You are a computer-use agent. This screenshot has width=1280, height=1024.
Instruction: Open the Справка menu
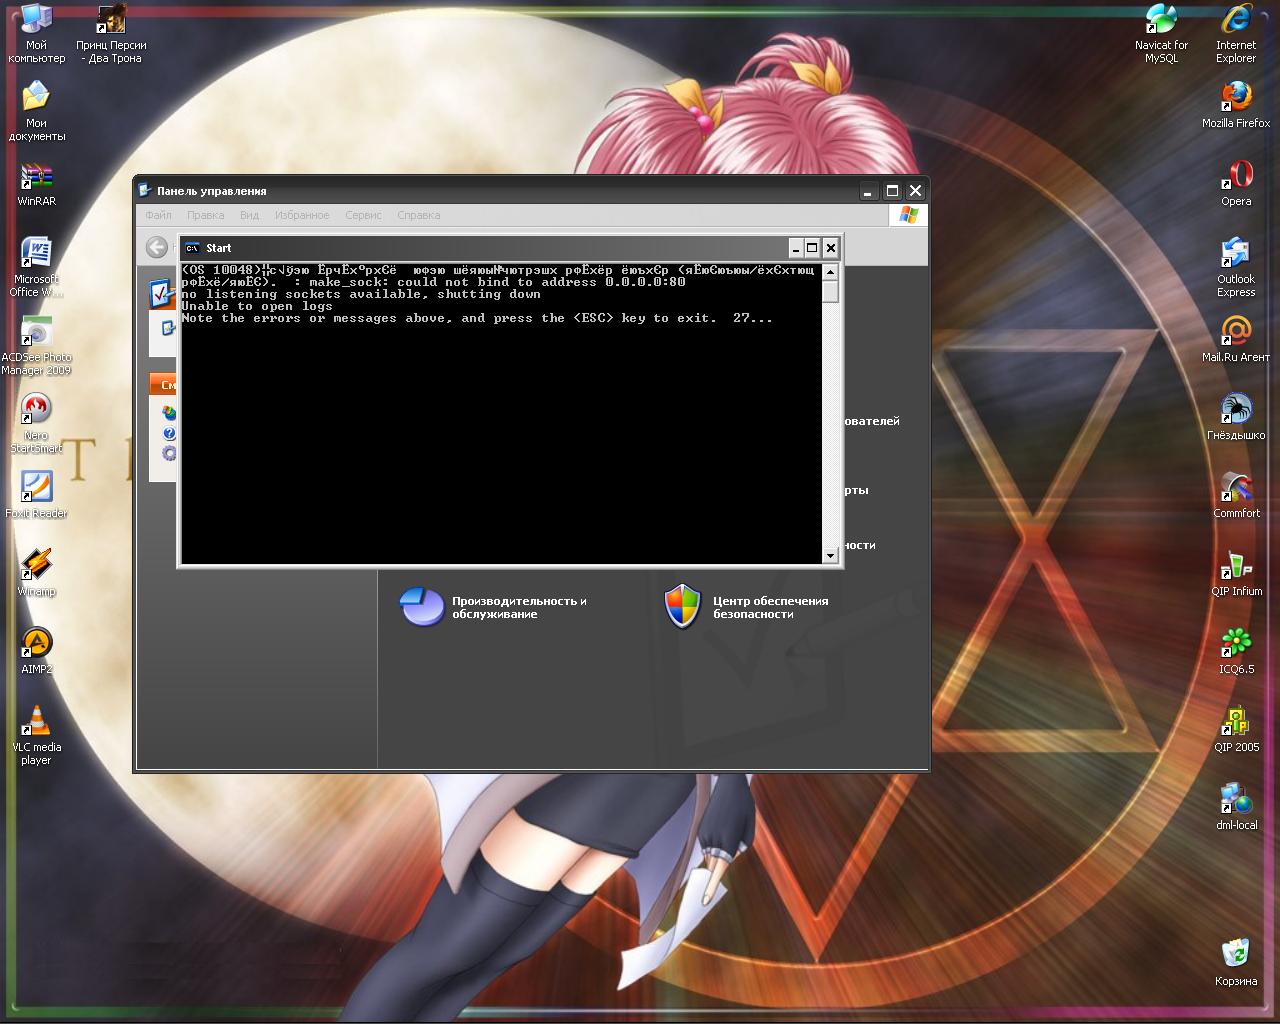pyautogui.click(x=418, y=215)
